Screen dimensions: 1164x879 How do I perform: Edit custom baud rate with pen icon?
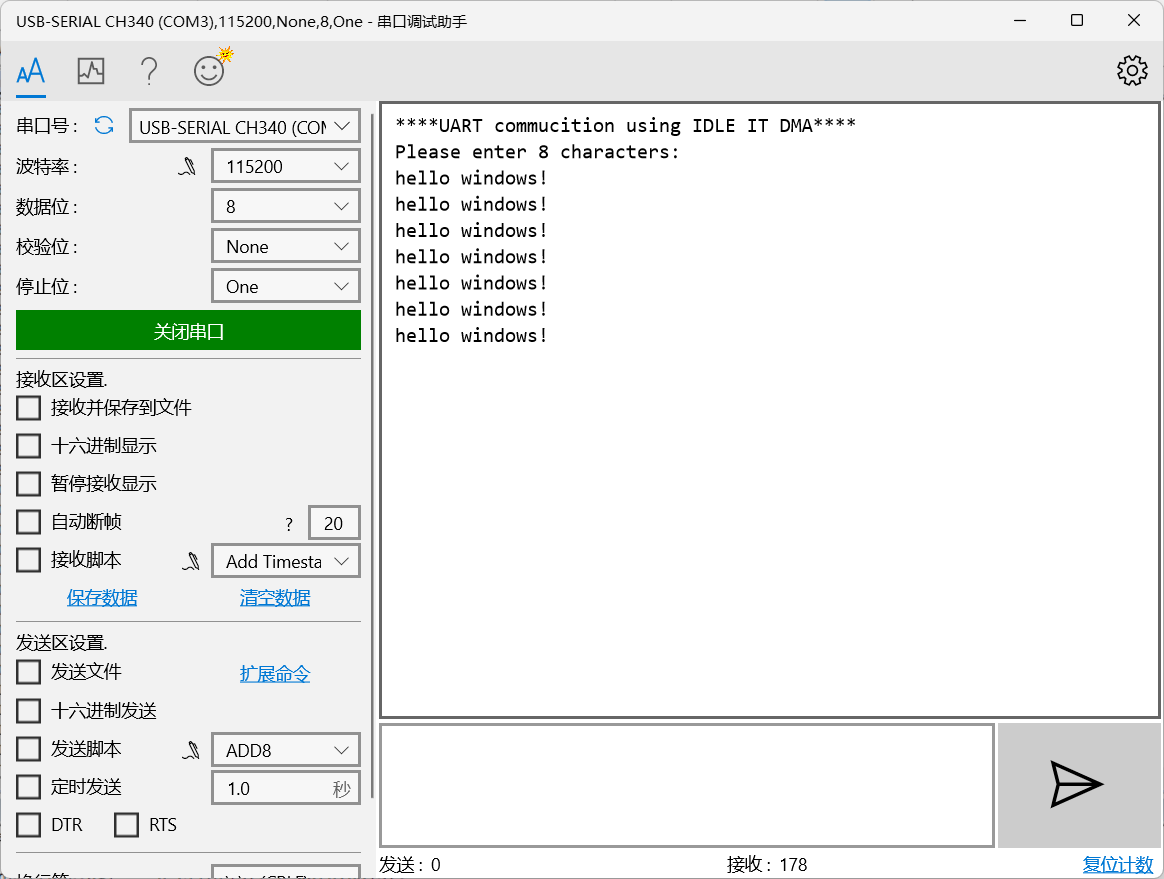click(188, 166)
